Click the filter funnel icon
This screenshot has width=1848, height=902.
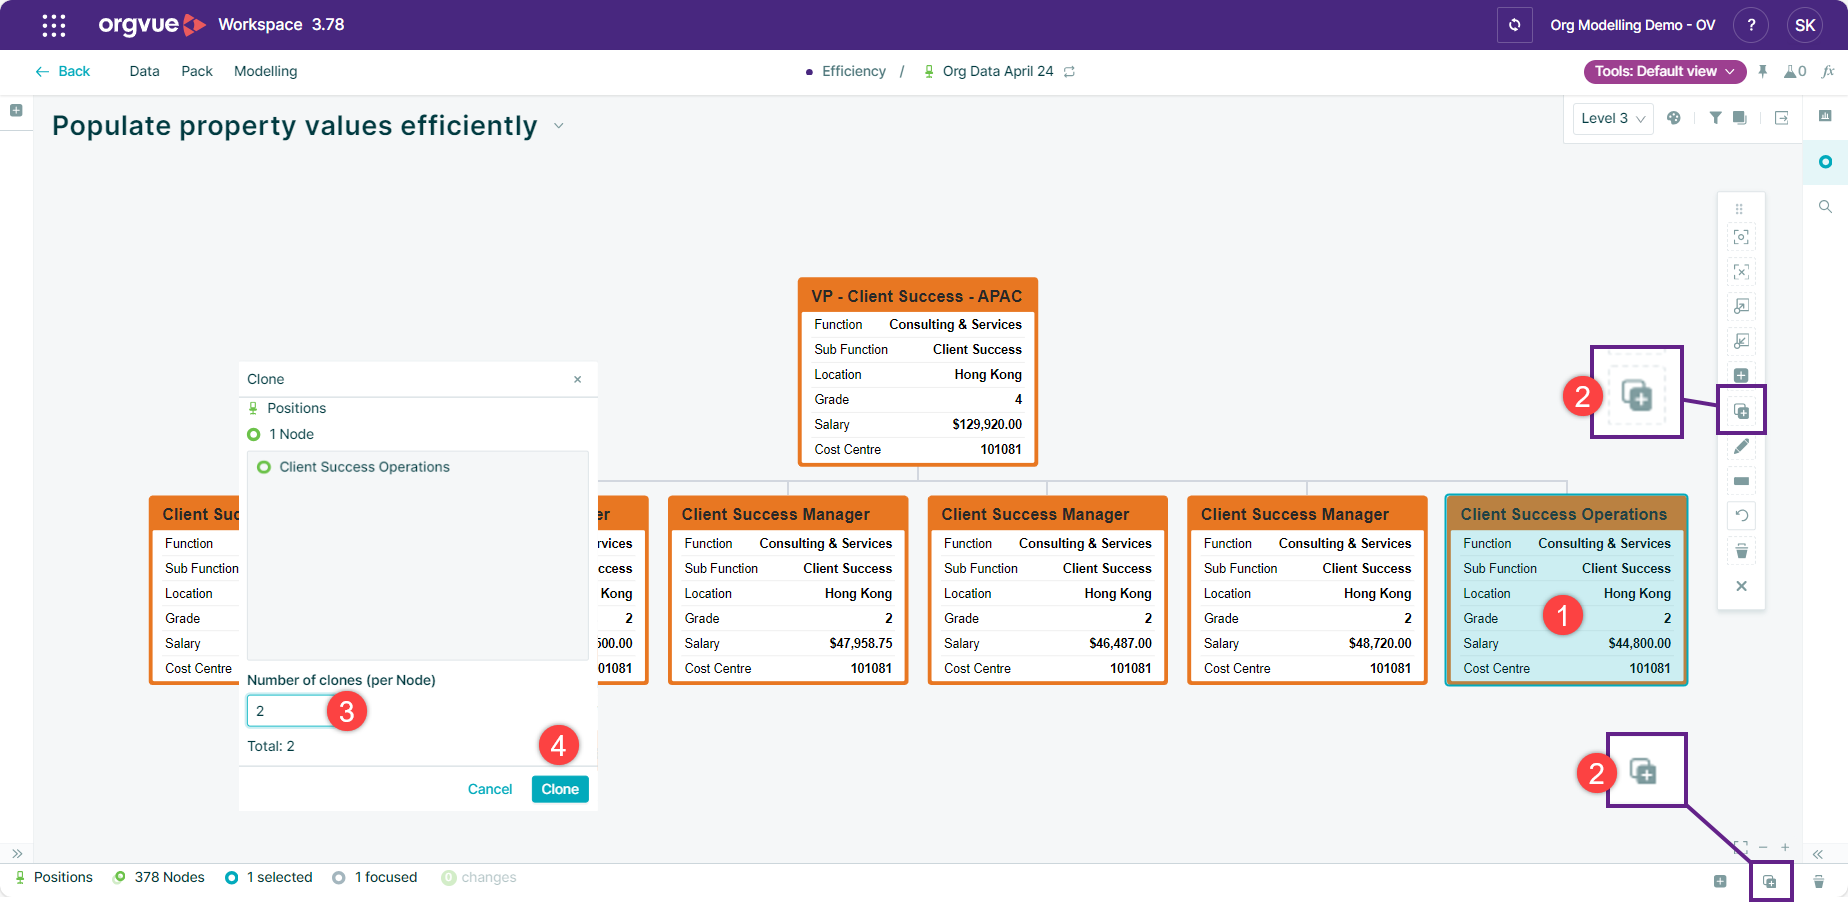point(1715,118)
